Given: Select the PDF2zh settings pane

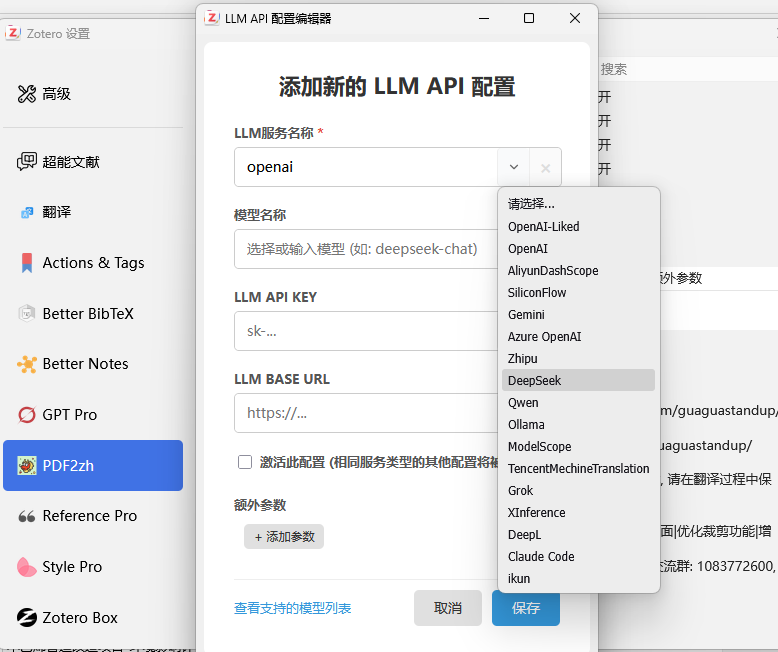Looking at the screenshot, I should [x=93, y=465].
